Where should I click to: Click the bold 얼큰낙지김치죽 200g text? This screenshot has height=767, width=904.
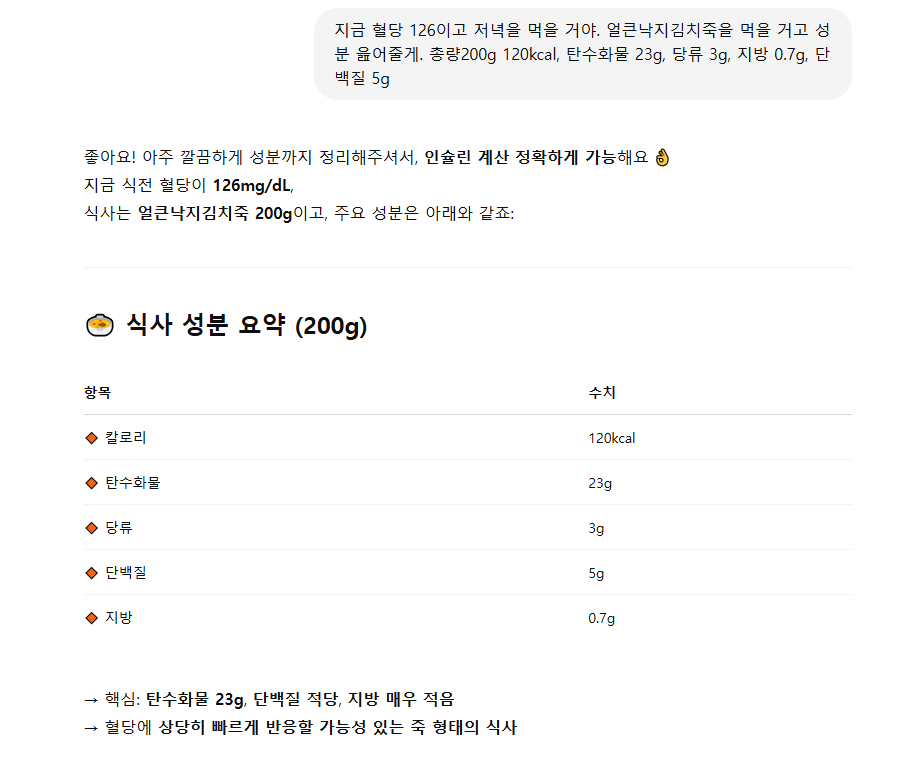[215, 213]
